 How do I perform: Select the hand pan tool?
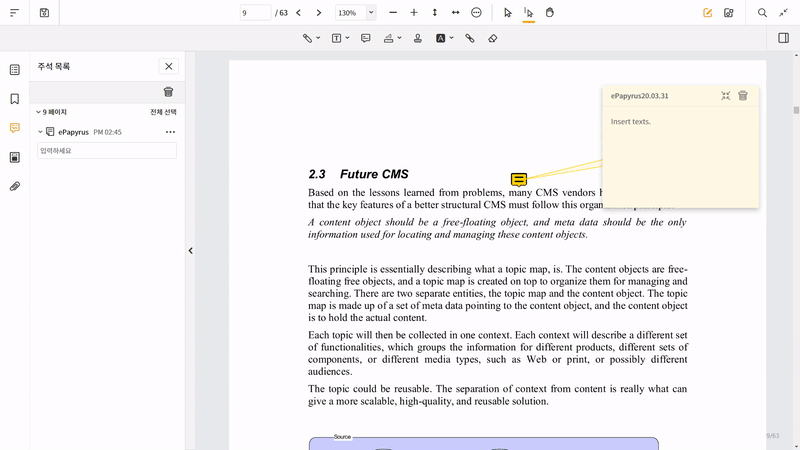(550, 13)
